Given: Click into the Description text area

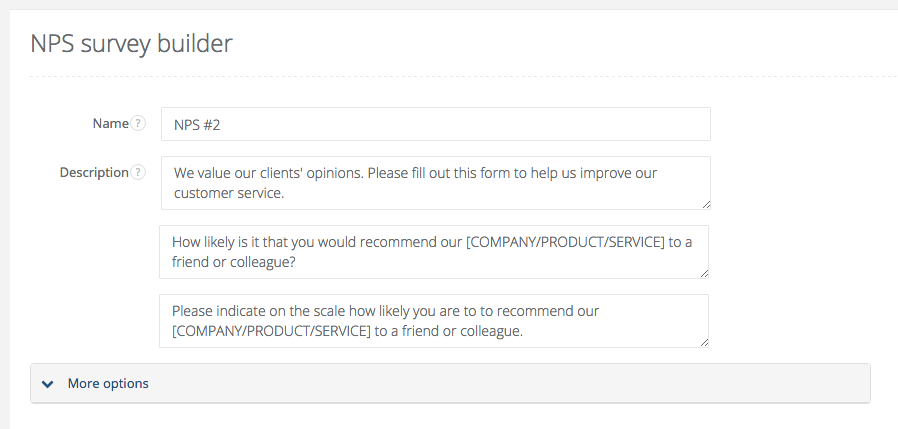Looking at the screenshot, I should click(x=435, y=182).
